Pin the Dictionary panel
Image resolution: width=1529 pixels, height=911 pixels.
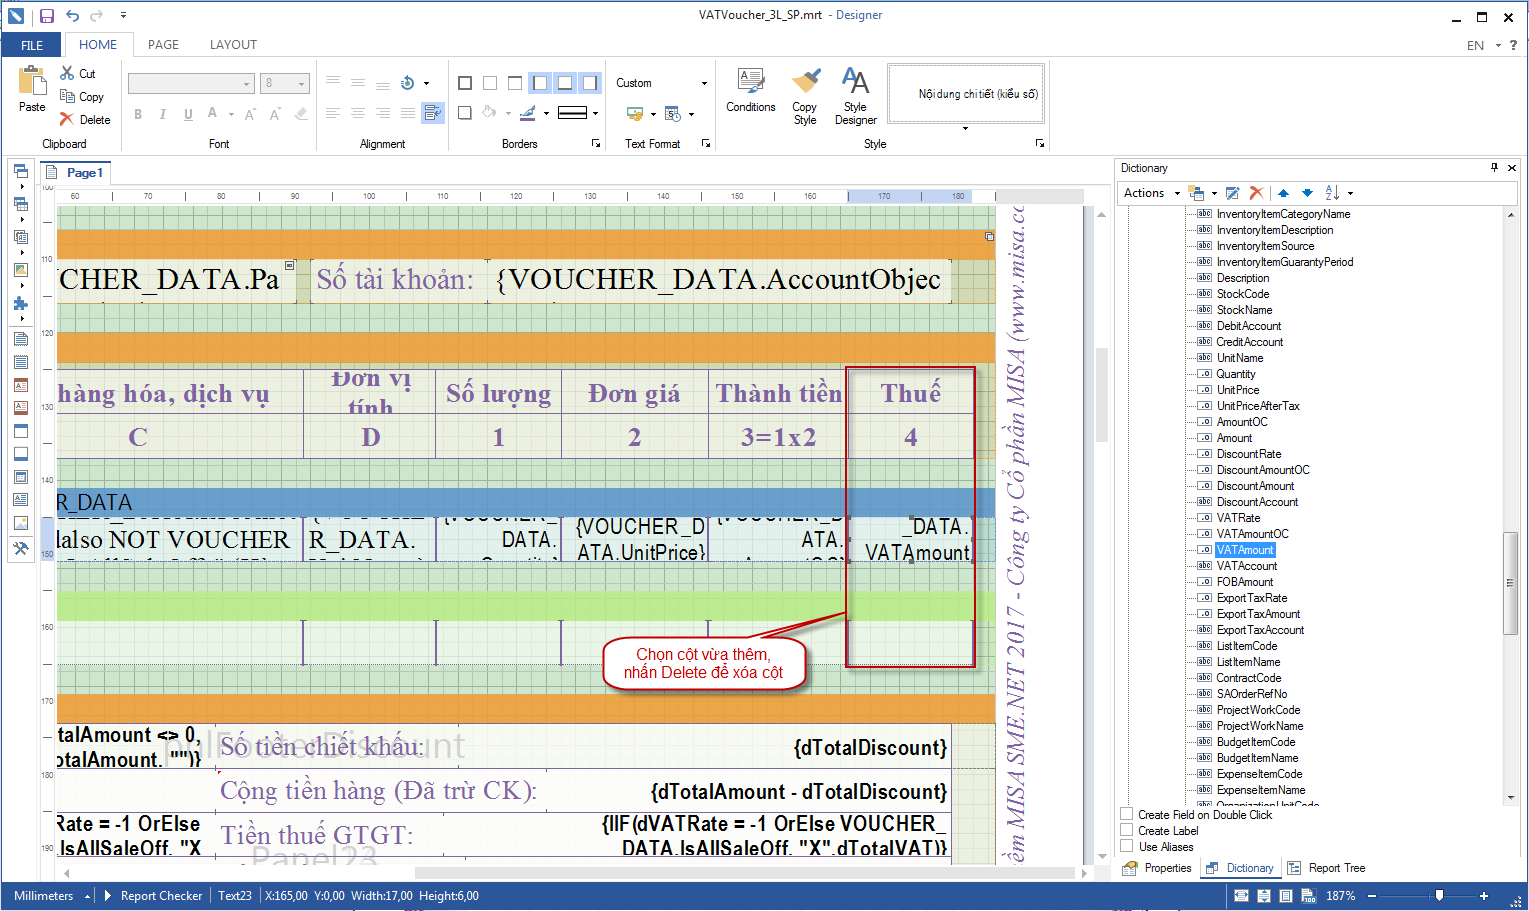click(1494, 168)
